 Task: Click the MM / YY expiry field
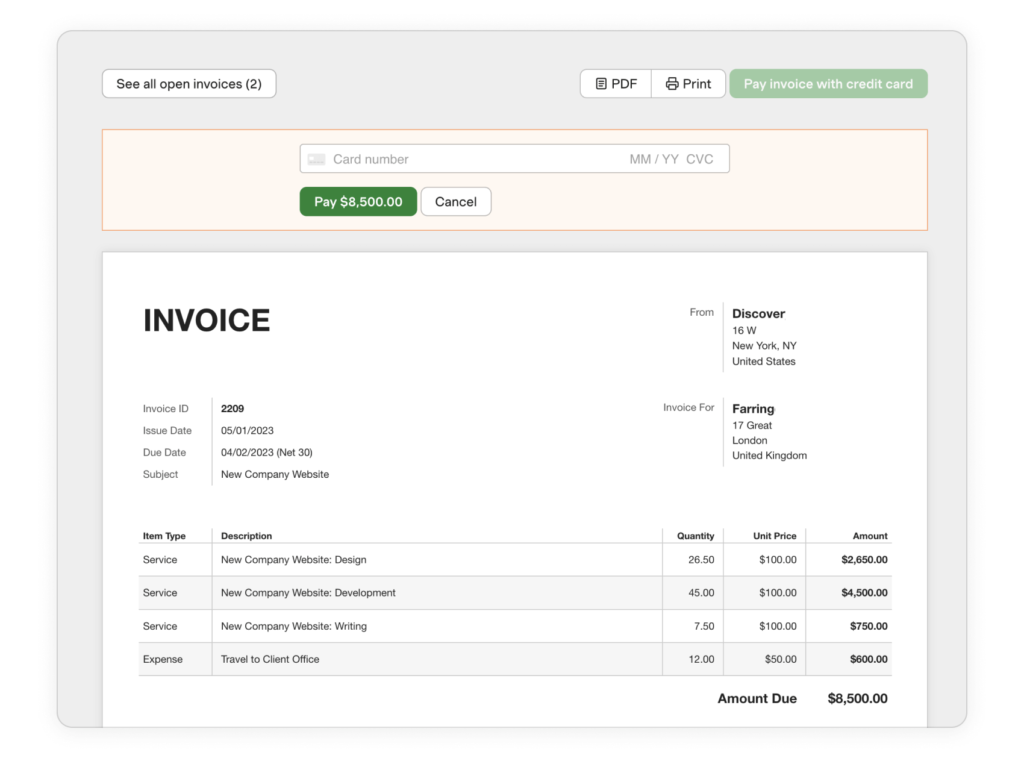pos(654,159)
